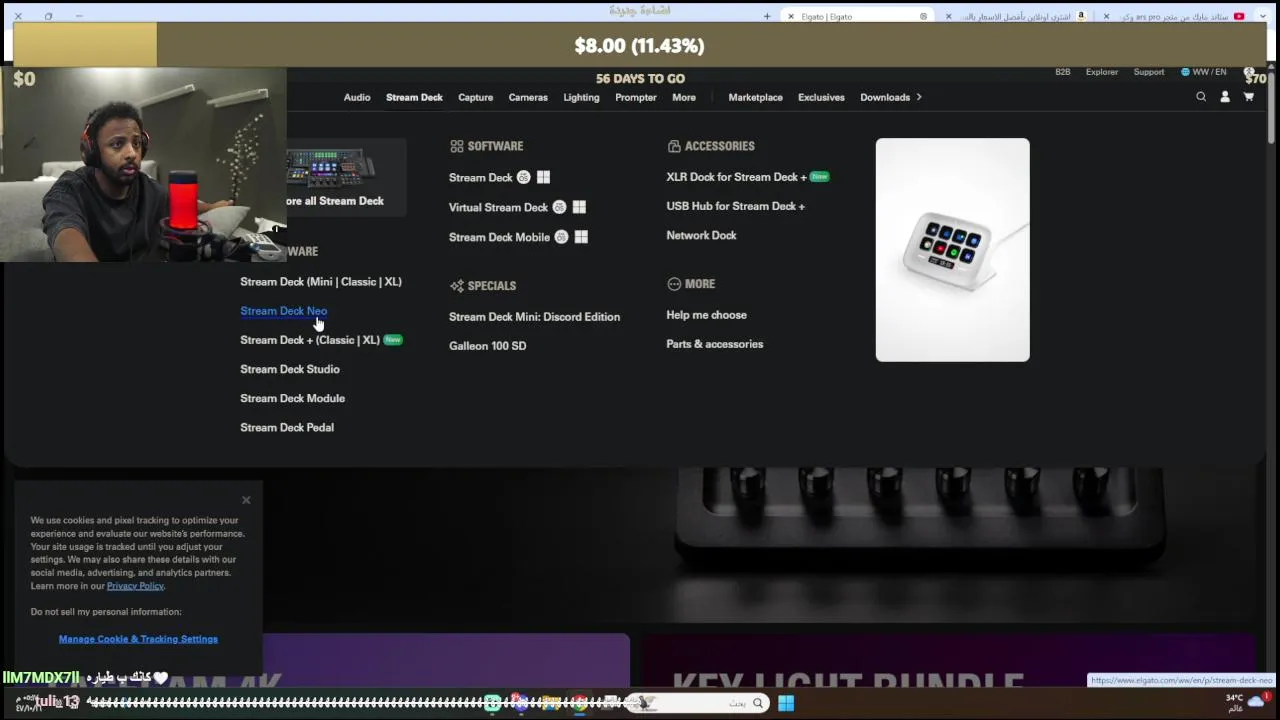
Task: Open the Stream Deck menu
Action: (x=414, y=97)
